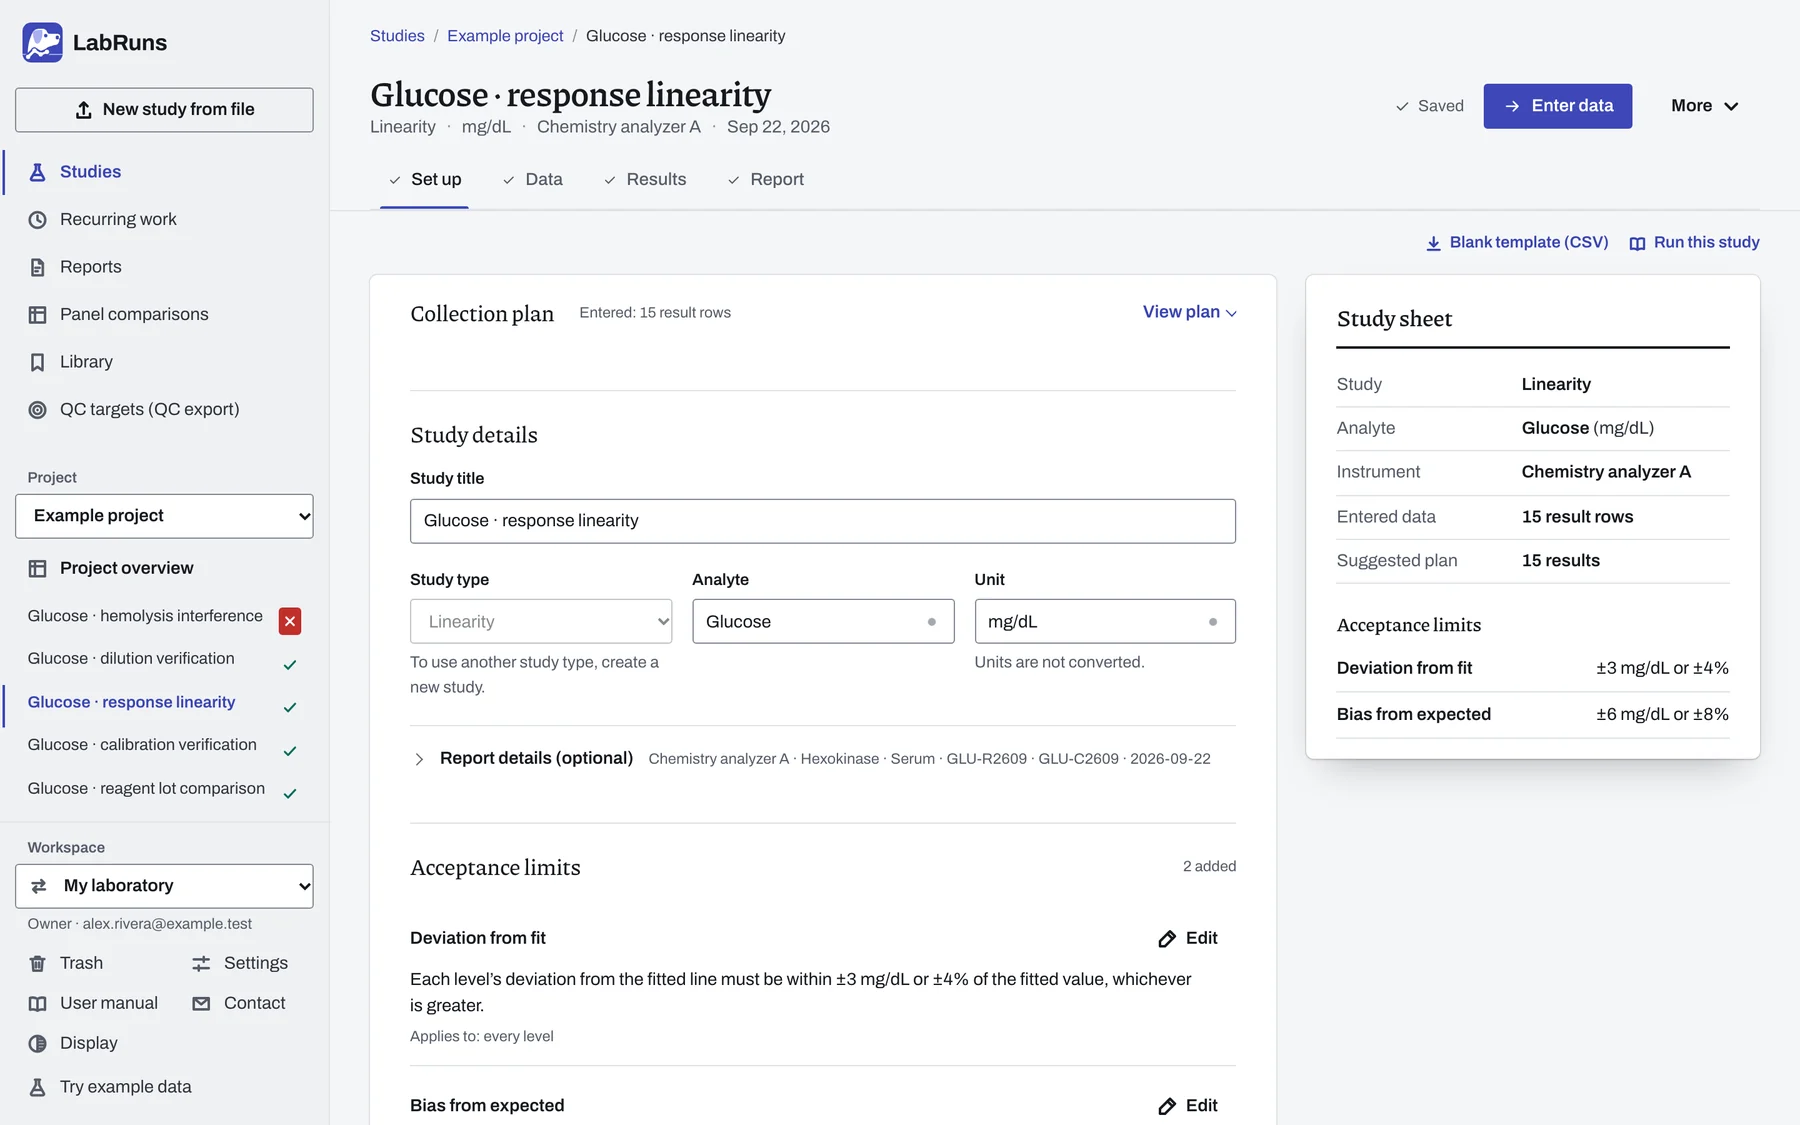Switch to the Results tab
The width and height of the screenshot is (1800, 1125).
point(645,180)
